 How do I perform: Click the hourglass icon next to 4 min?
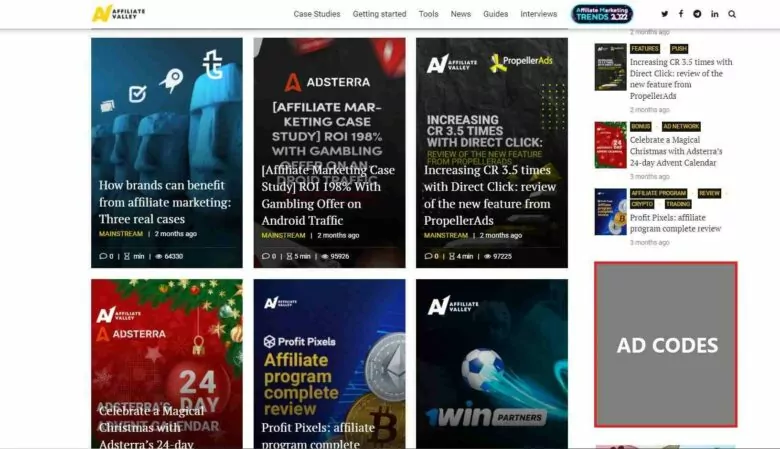[x=452, y=256]
